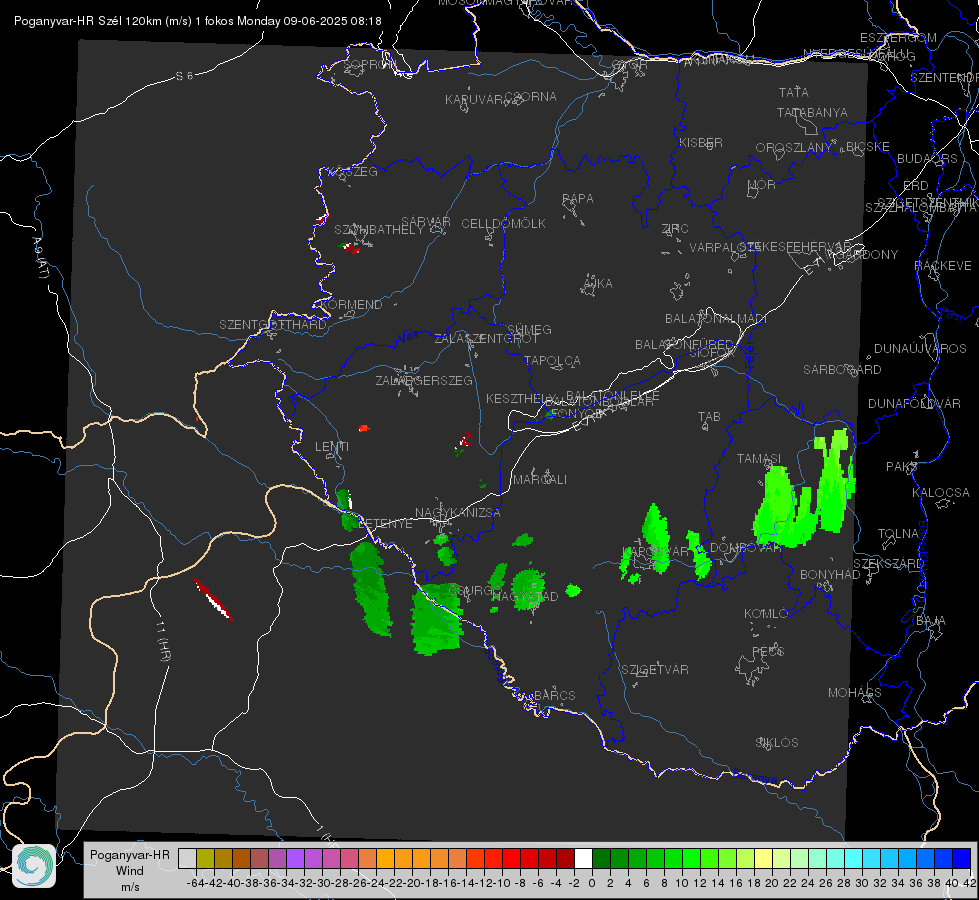Click the OROSZLANY label

click(794, 147)
